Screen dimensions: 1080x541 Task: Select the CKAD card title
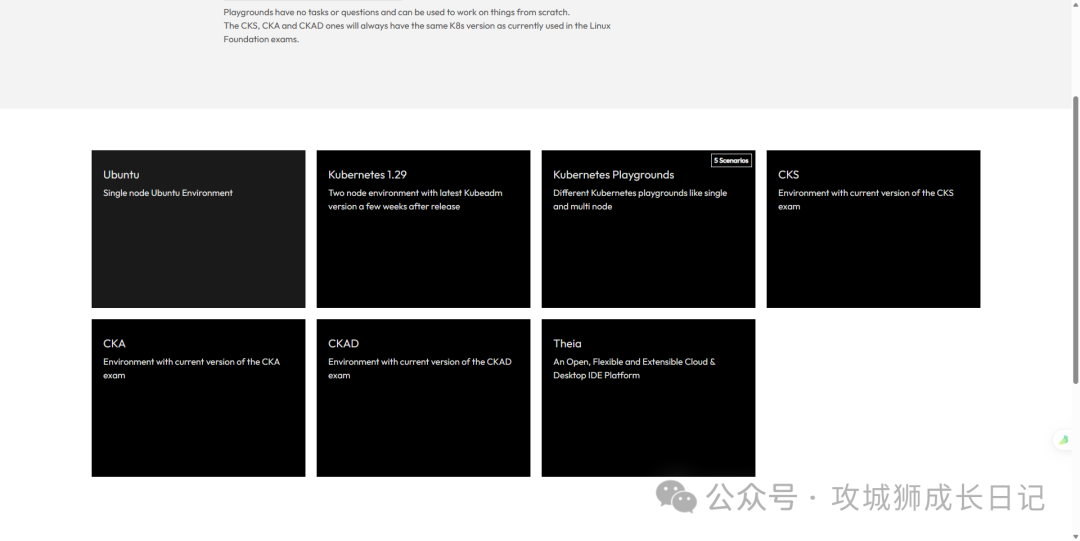click(343, 343)
